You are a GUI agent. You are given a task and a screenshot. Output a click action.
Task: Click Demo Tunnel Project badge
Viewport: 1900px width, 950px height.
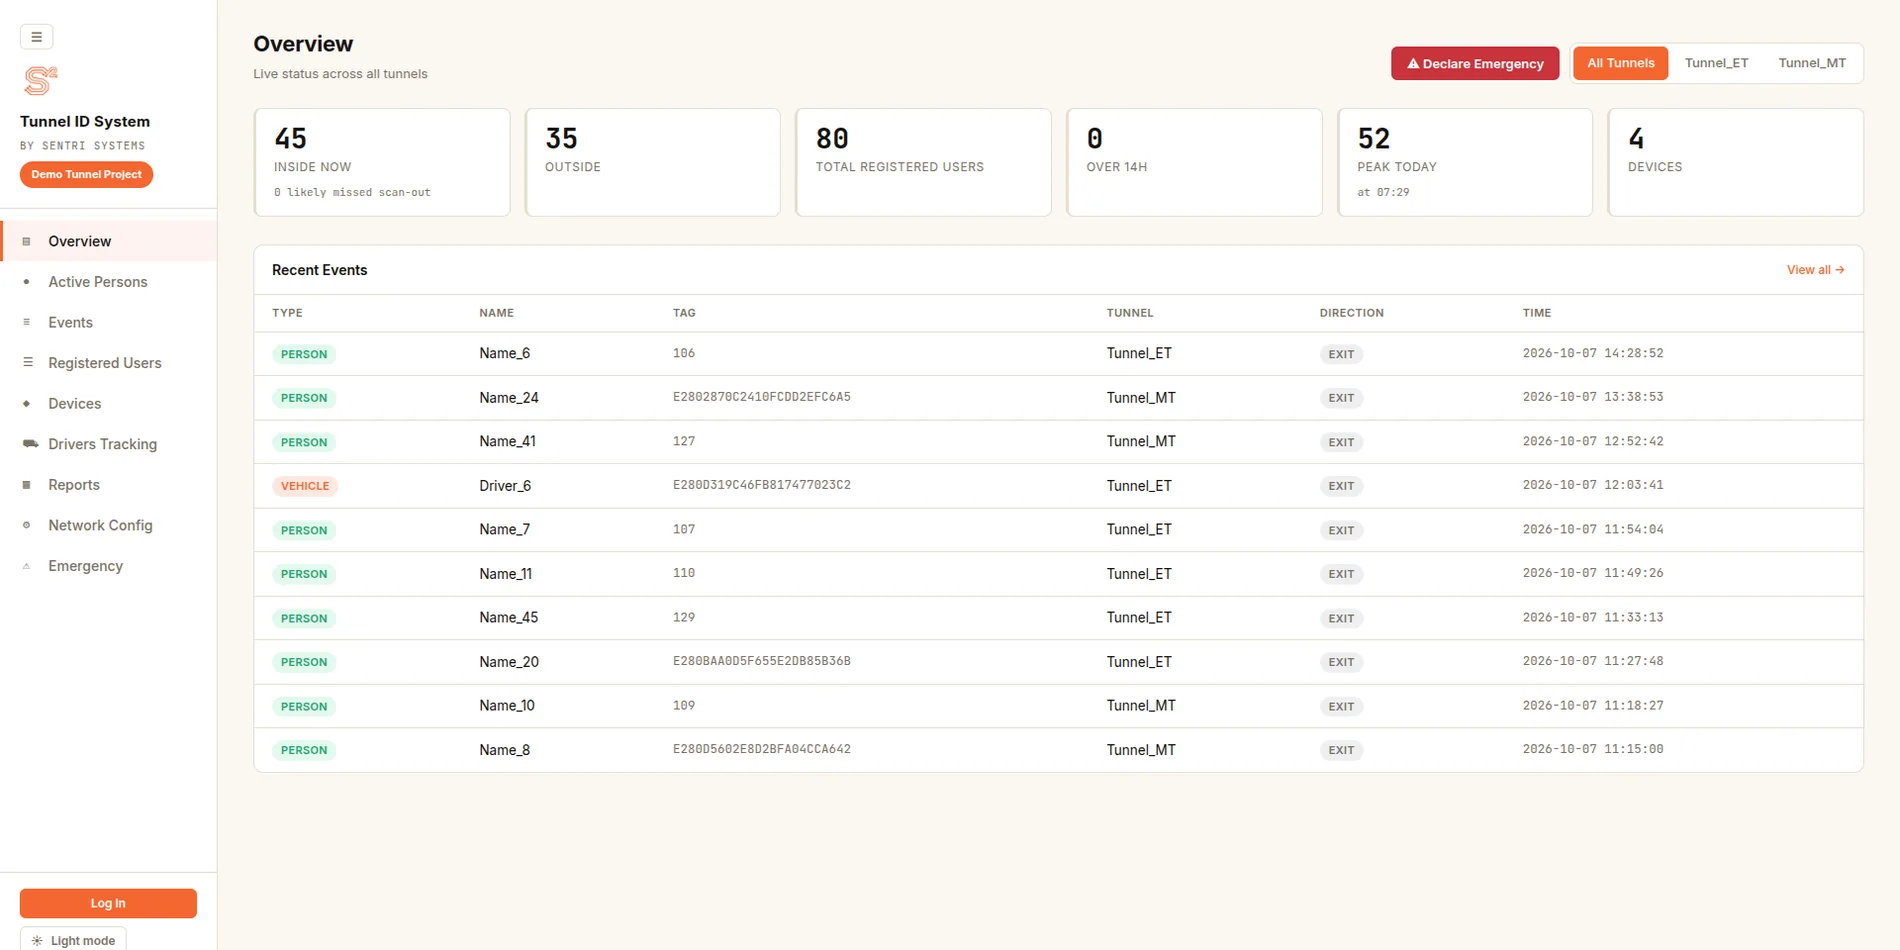click(86, 174)
